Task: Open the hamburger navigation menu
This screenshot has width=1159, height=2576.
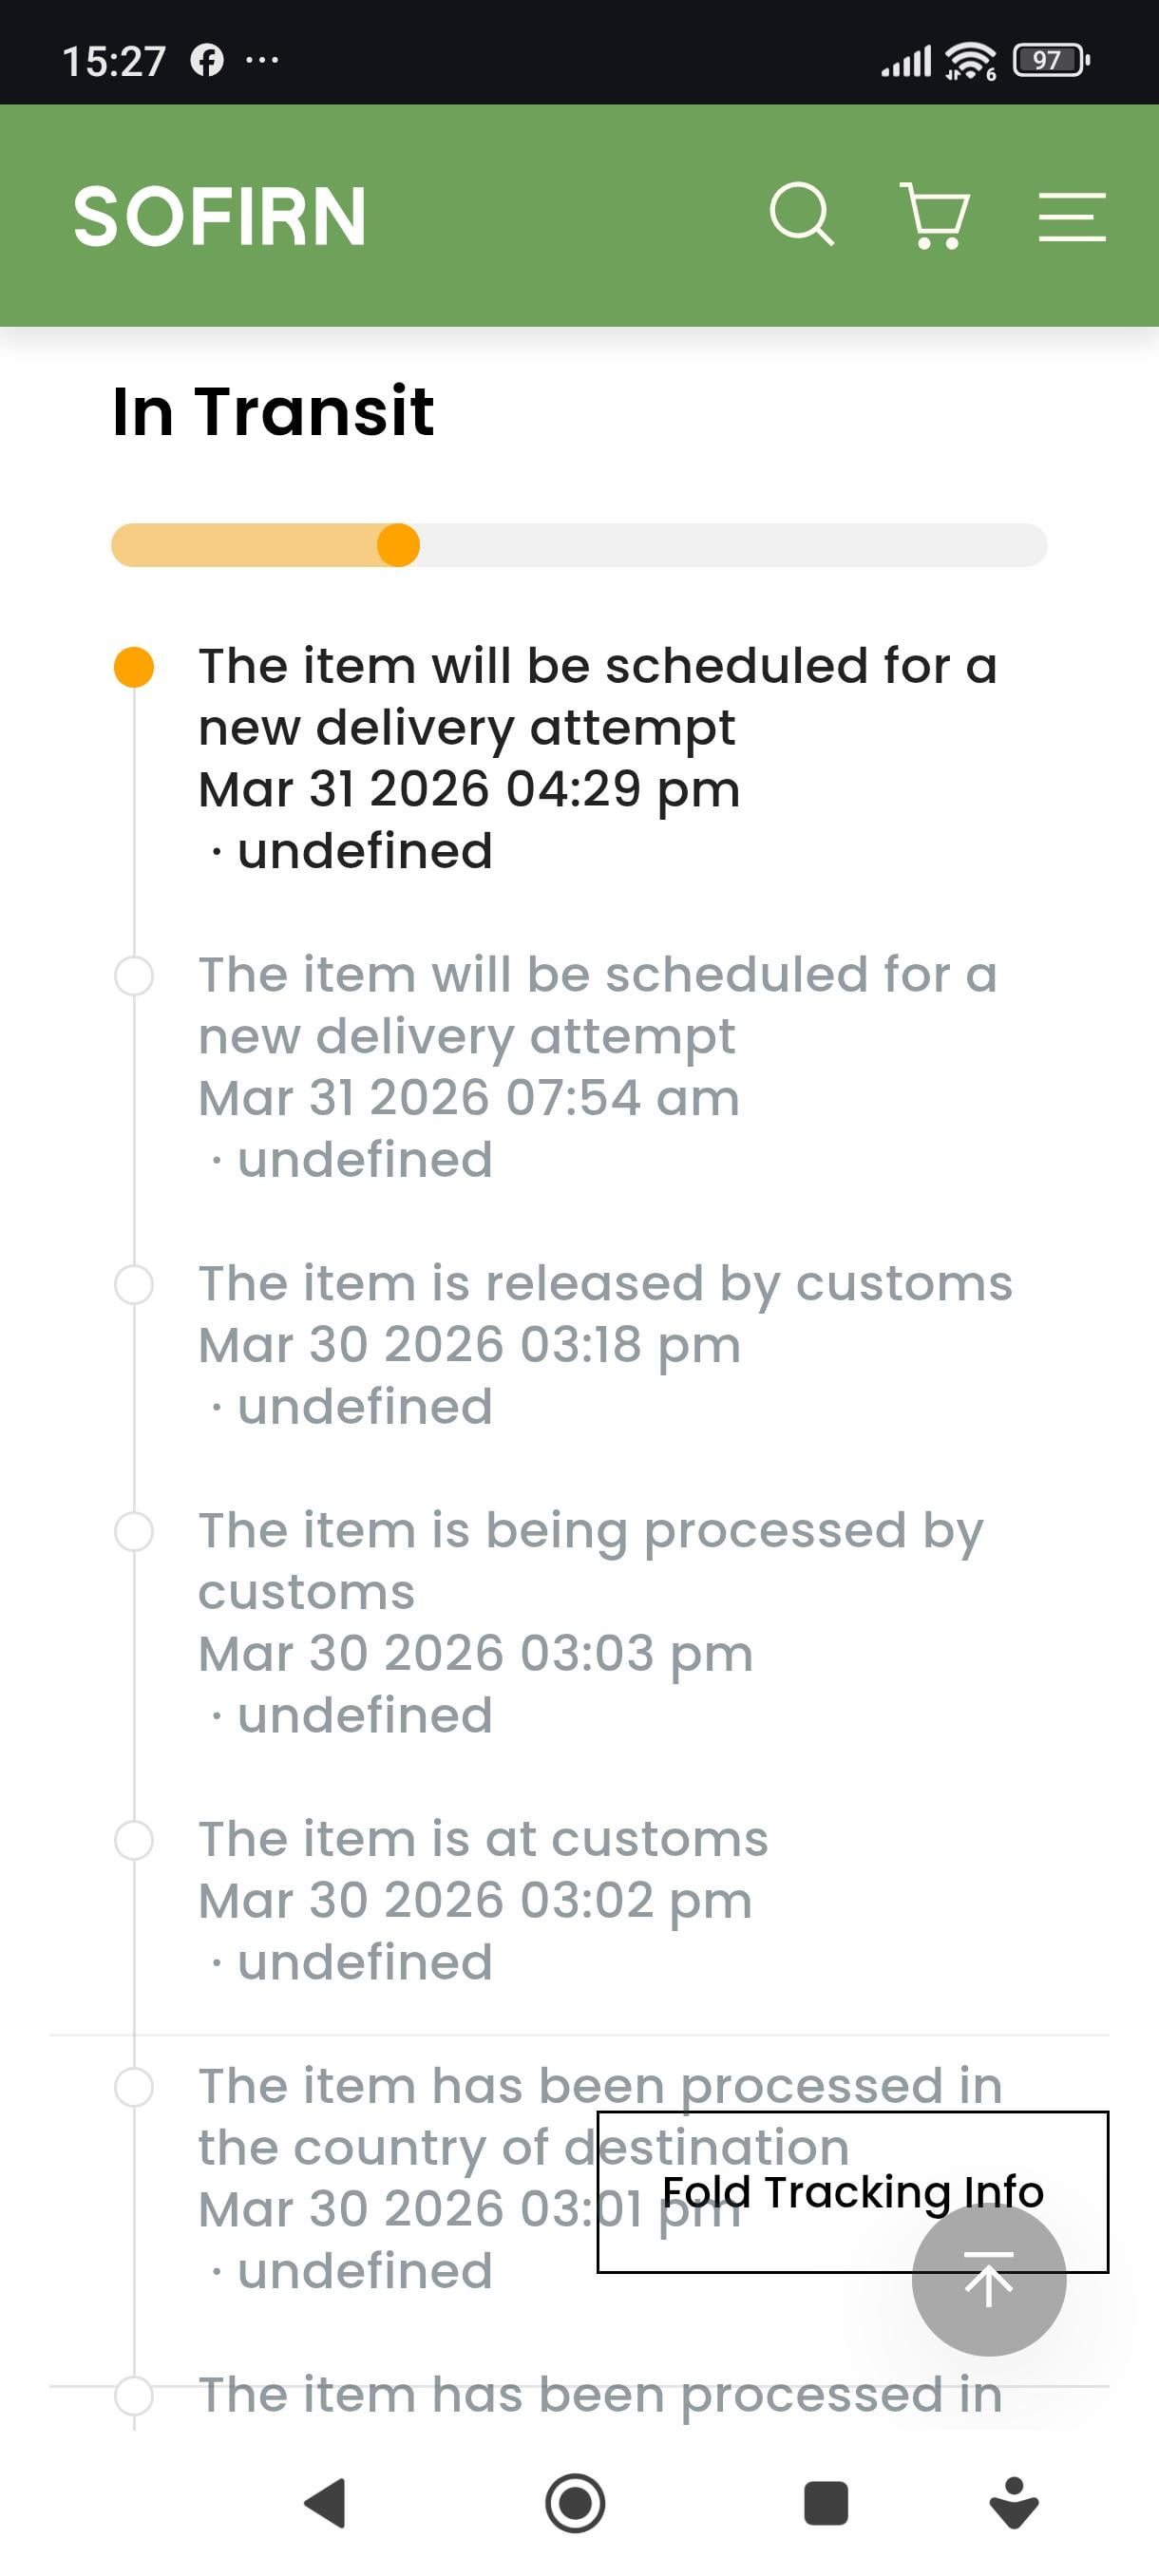Action: coord(1071,216)
